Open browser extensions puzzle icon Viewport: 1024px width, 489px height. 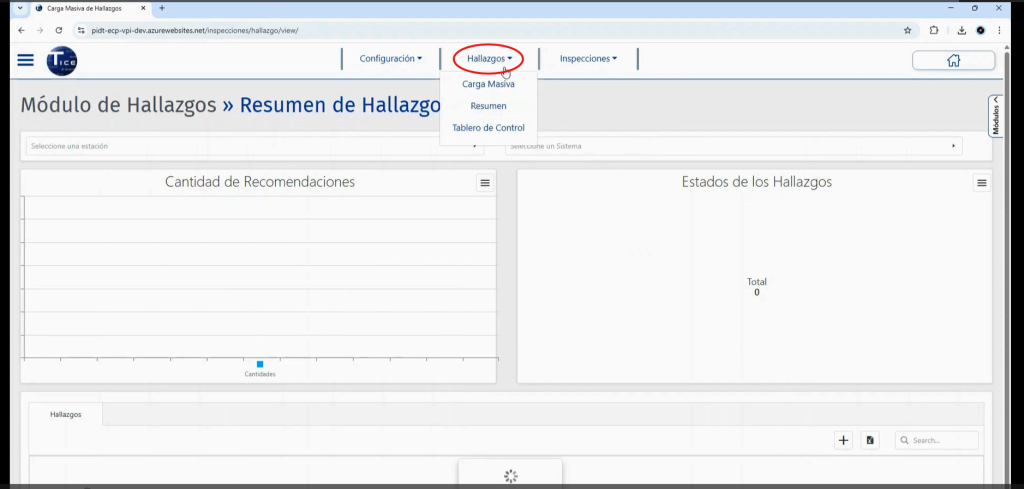[934, 30]
